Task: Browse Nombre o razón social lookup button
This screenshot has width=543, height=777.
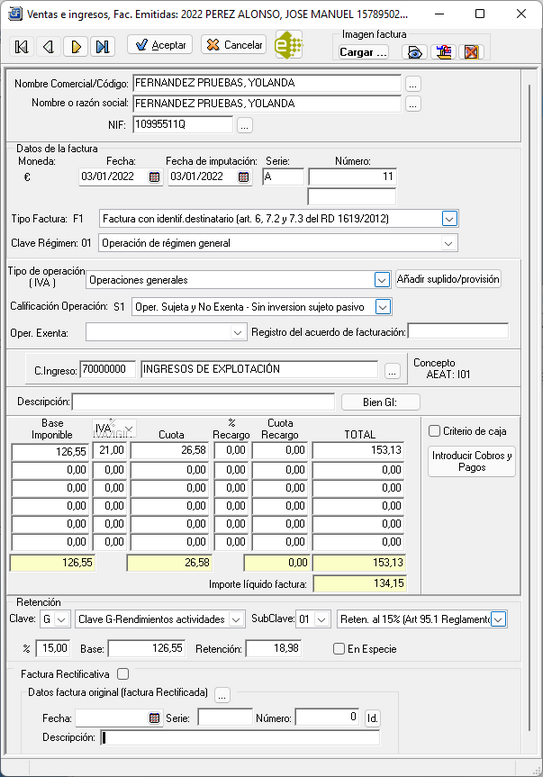Action: [413, 104]
